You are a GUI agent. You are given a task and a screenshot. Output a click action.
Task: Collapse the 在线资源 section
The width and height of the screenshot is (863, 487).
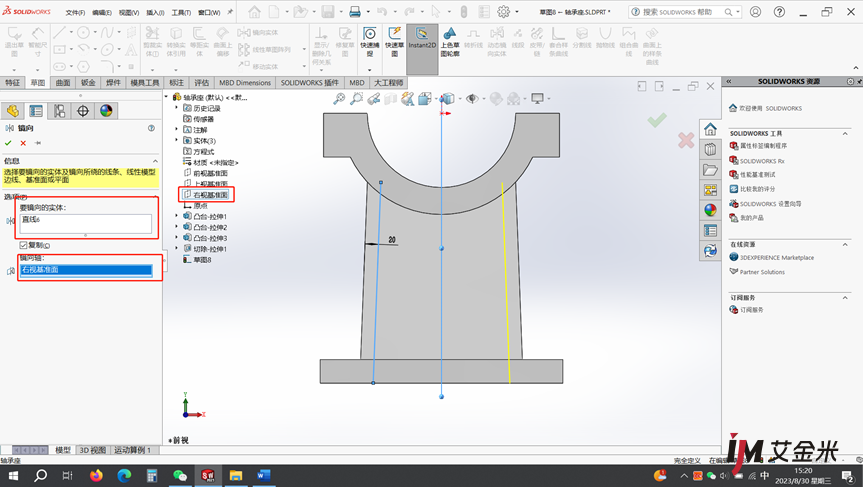pos(845,244)
